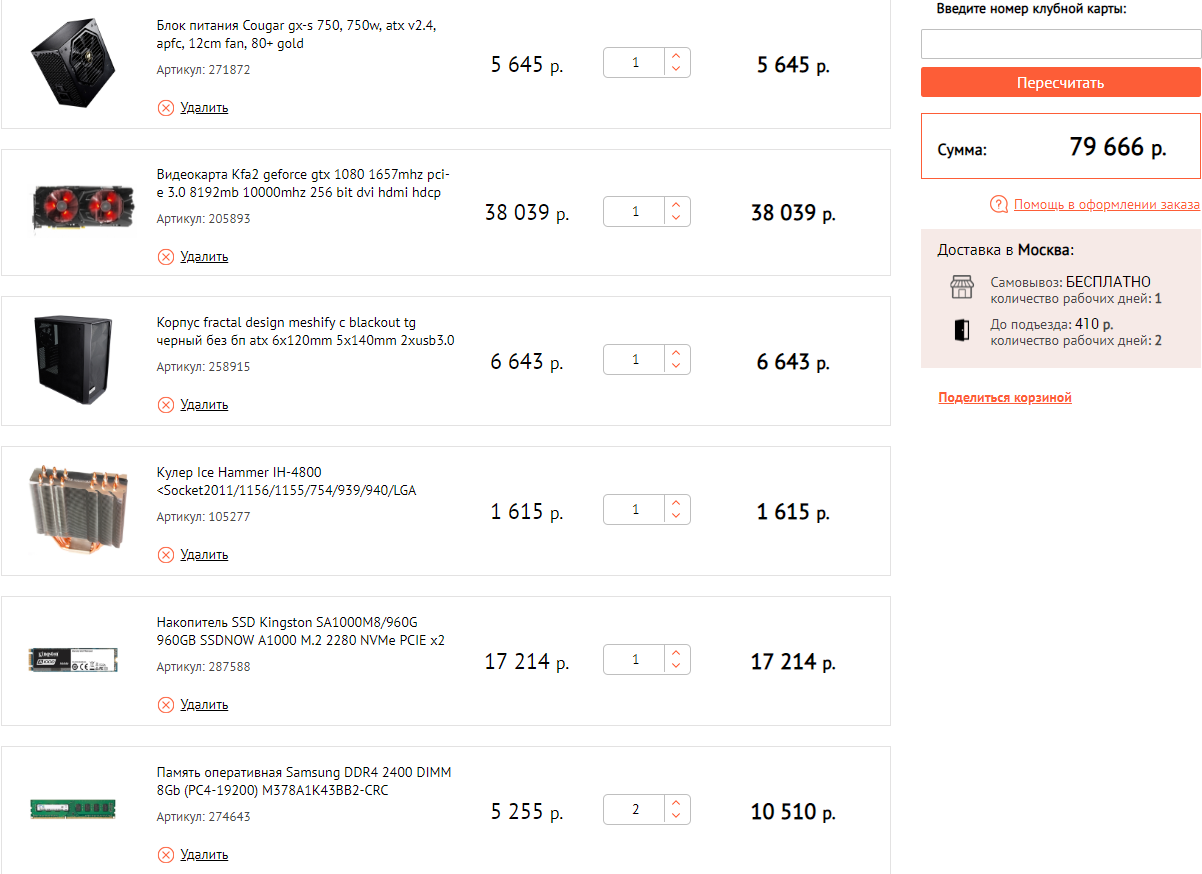Click the door delivery icon
This screenshot has height=874, width=1202.
(961, 331)
